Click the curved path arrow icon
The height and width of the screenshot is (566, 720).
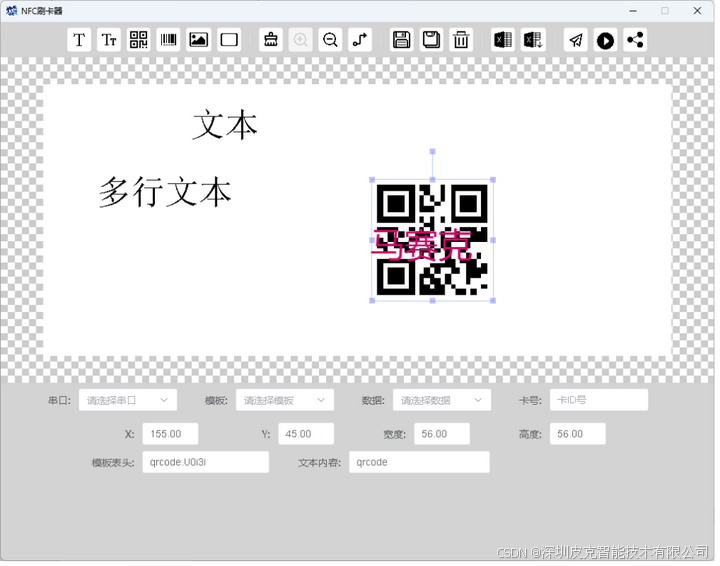click(360, 40)
